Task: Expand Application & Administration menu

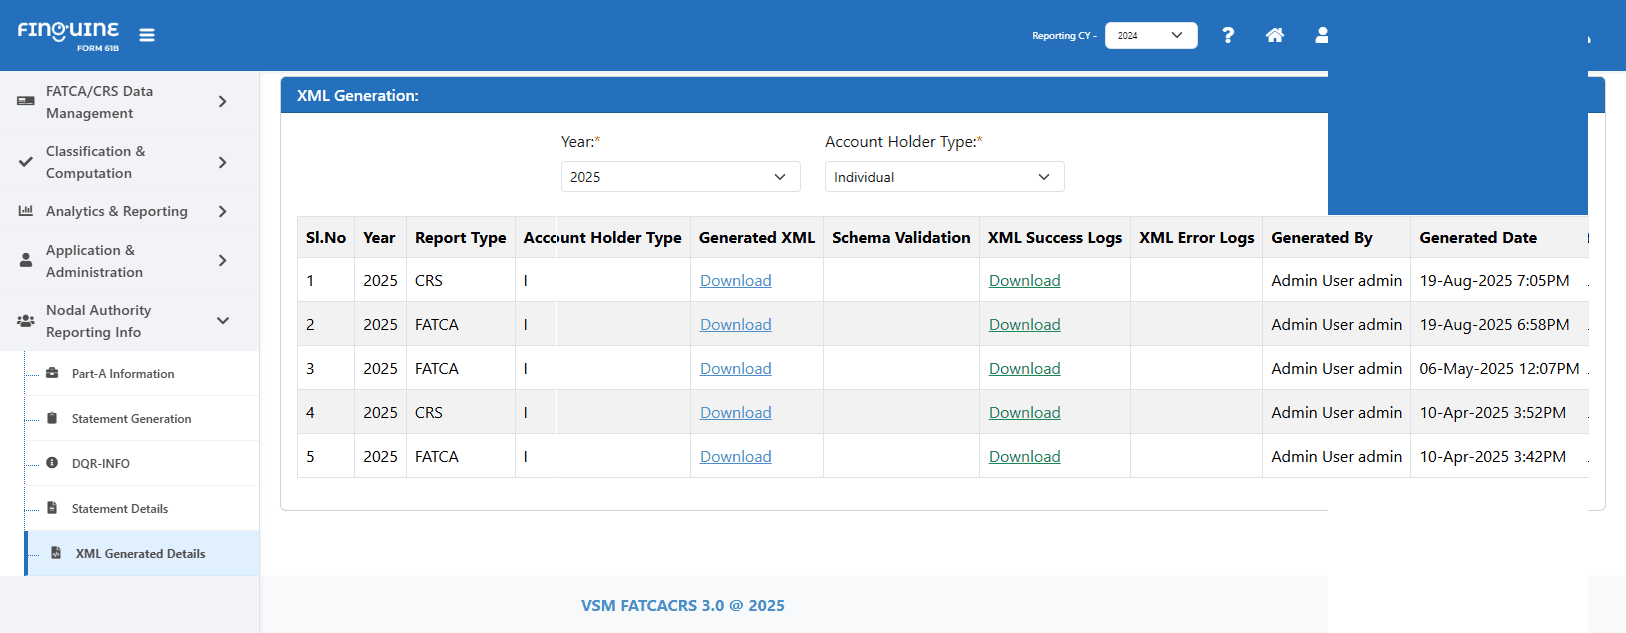Action: point(222,261)
